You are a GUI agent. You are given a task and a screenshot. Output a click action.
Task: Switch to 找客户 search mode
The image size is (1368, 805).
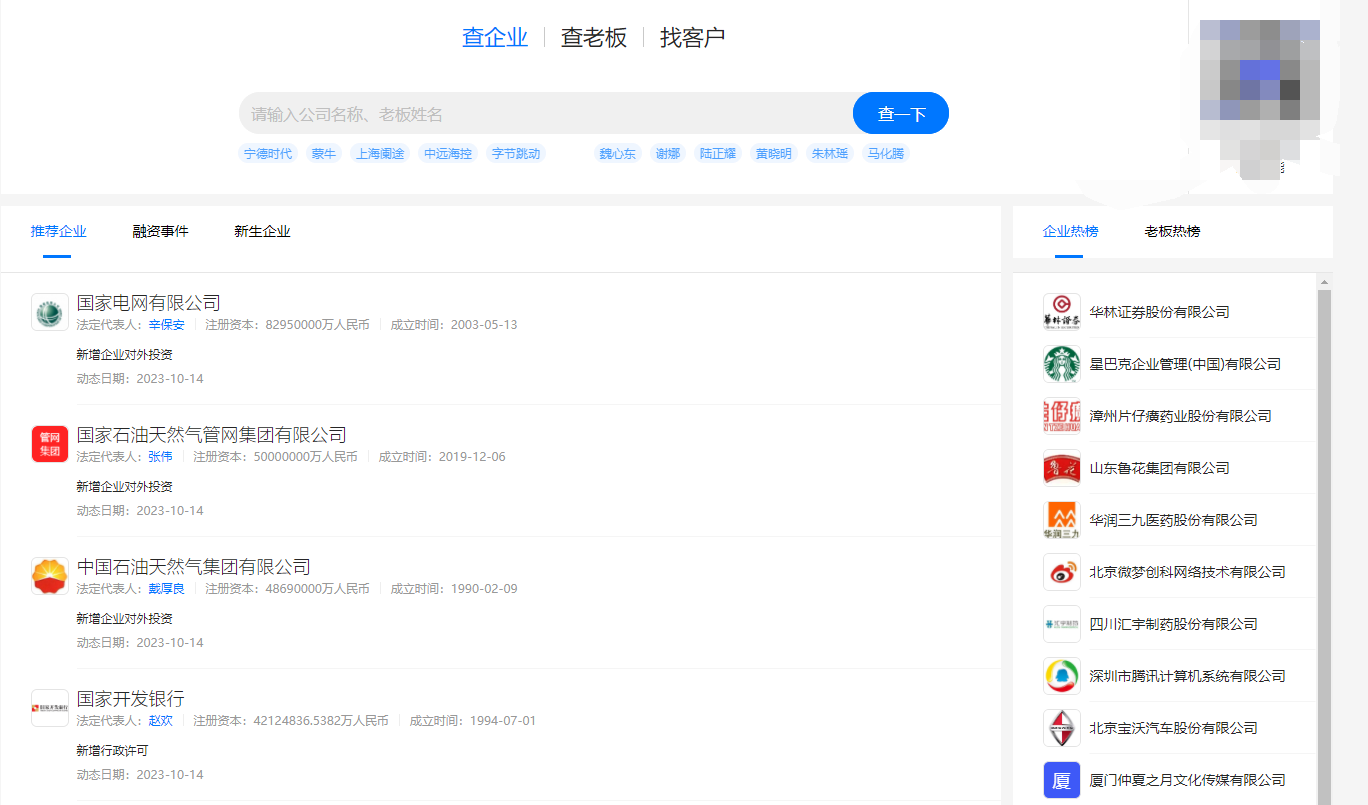click(693, 38)
